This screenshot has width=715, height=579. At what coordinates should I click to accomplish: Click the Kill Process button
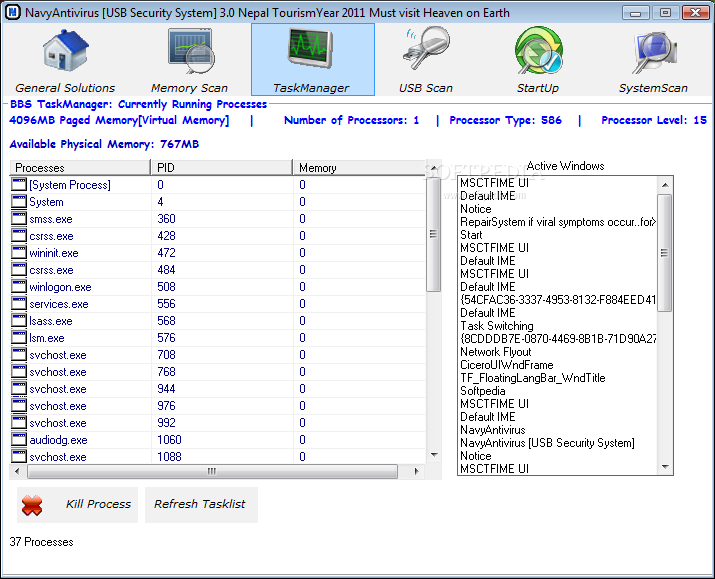pyautogui.click(x=78, y=505)
